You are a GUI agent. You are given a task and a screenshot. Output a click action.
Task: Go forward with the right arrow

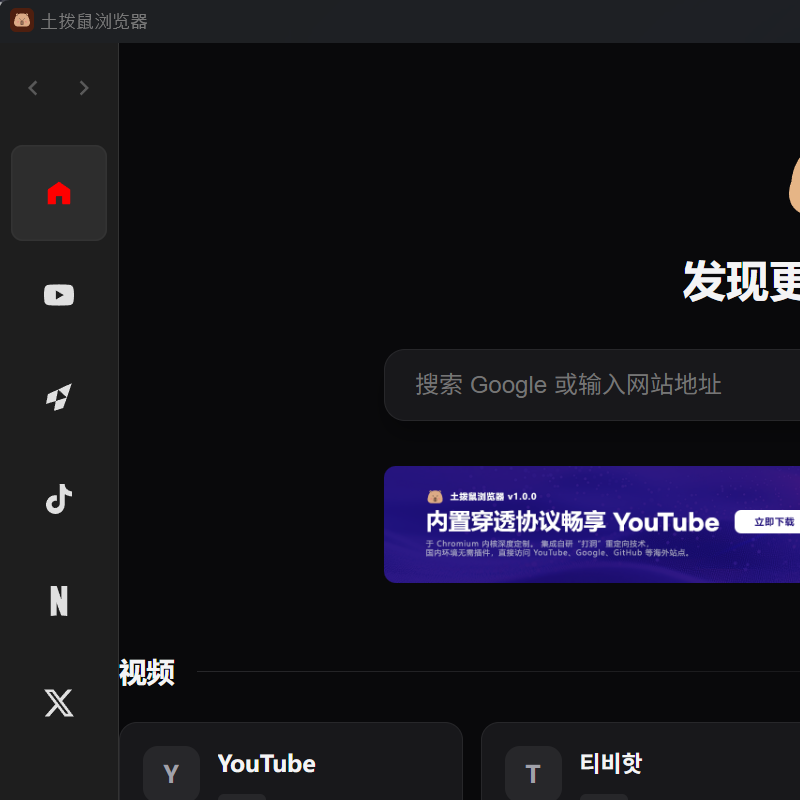[84, 88]
